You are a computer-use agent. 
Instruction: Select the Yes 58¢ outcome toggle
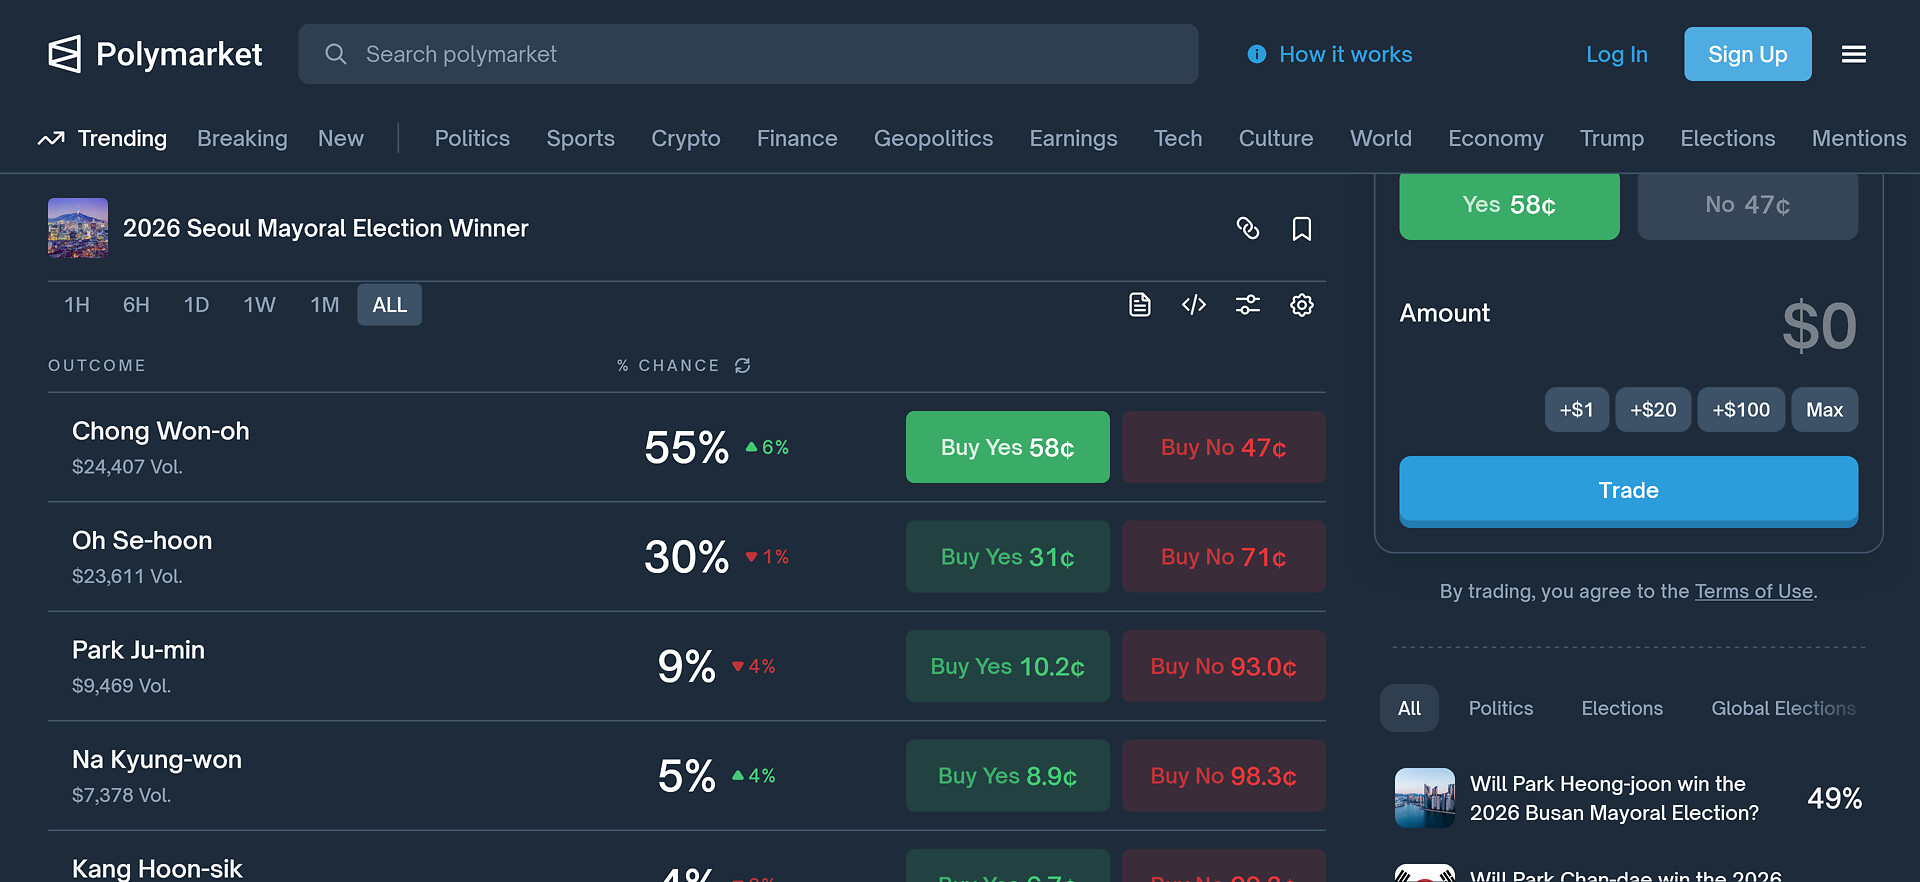click(1509, 205)
